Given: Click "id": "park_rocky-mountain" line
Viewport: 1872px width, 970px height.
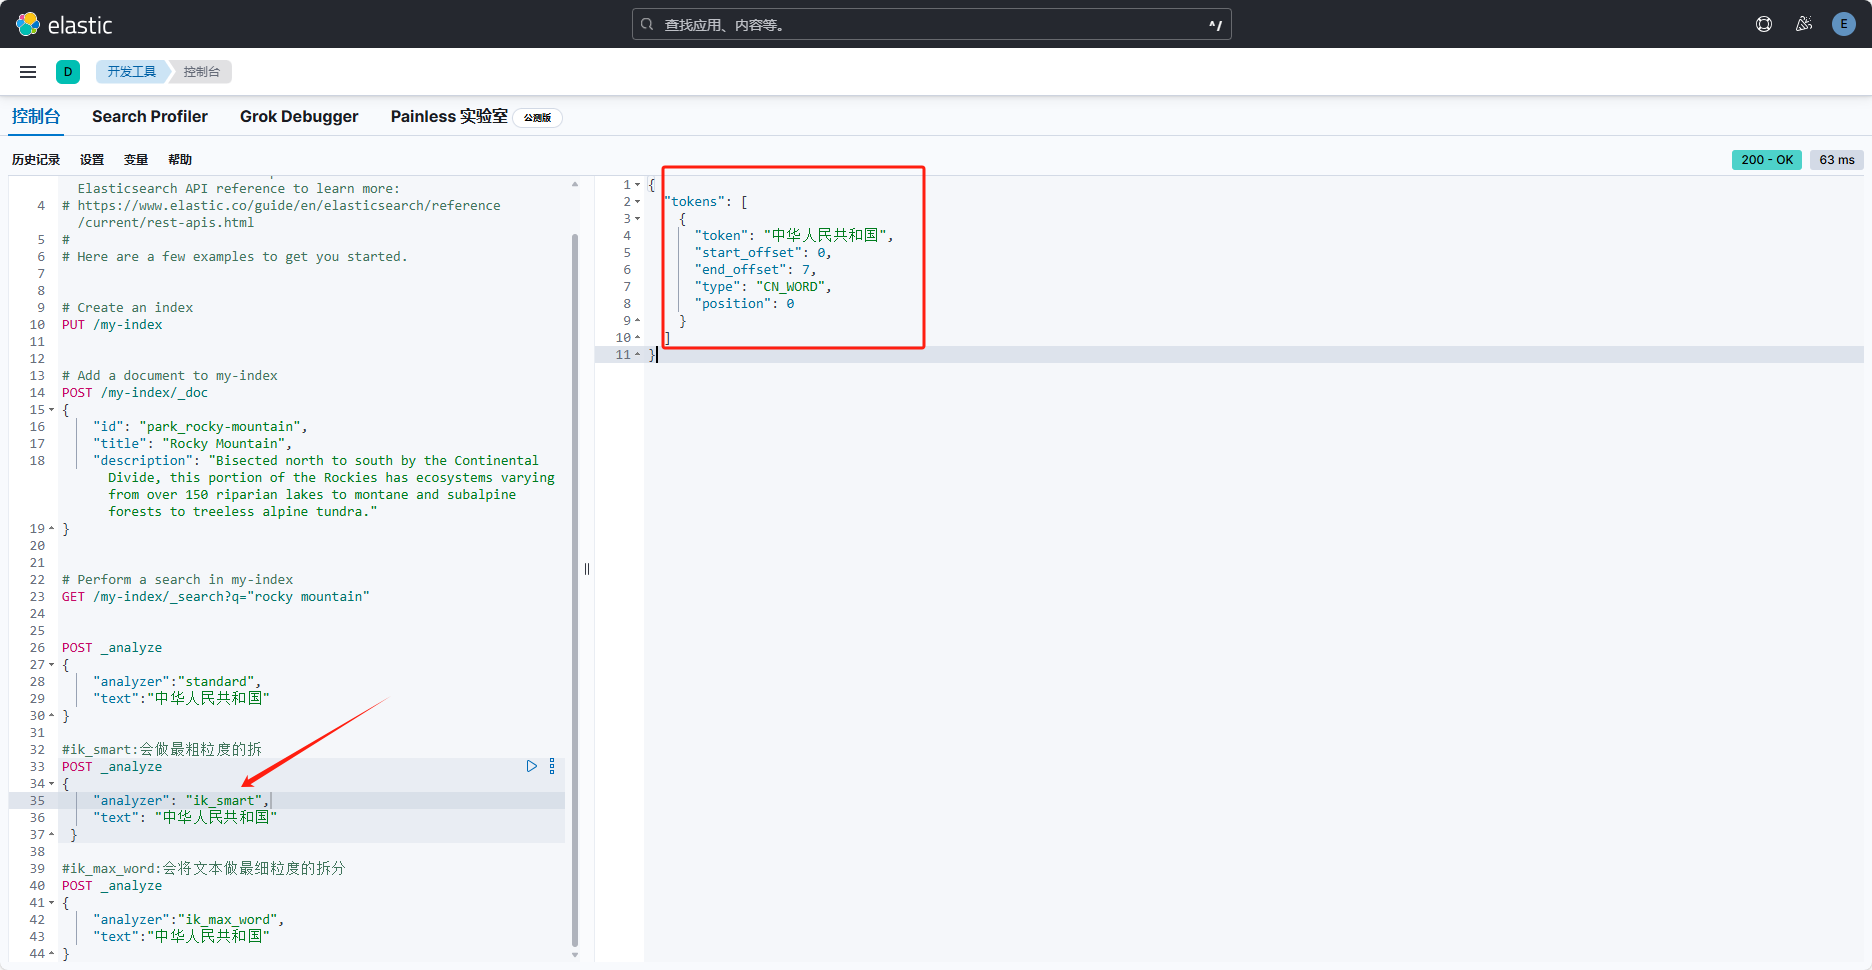Looking at the screenshot, I should pyautogui.click(x=200, y=427).
